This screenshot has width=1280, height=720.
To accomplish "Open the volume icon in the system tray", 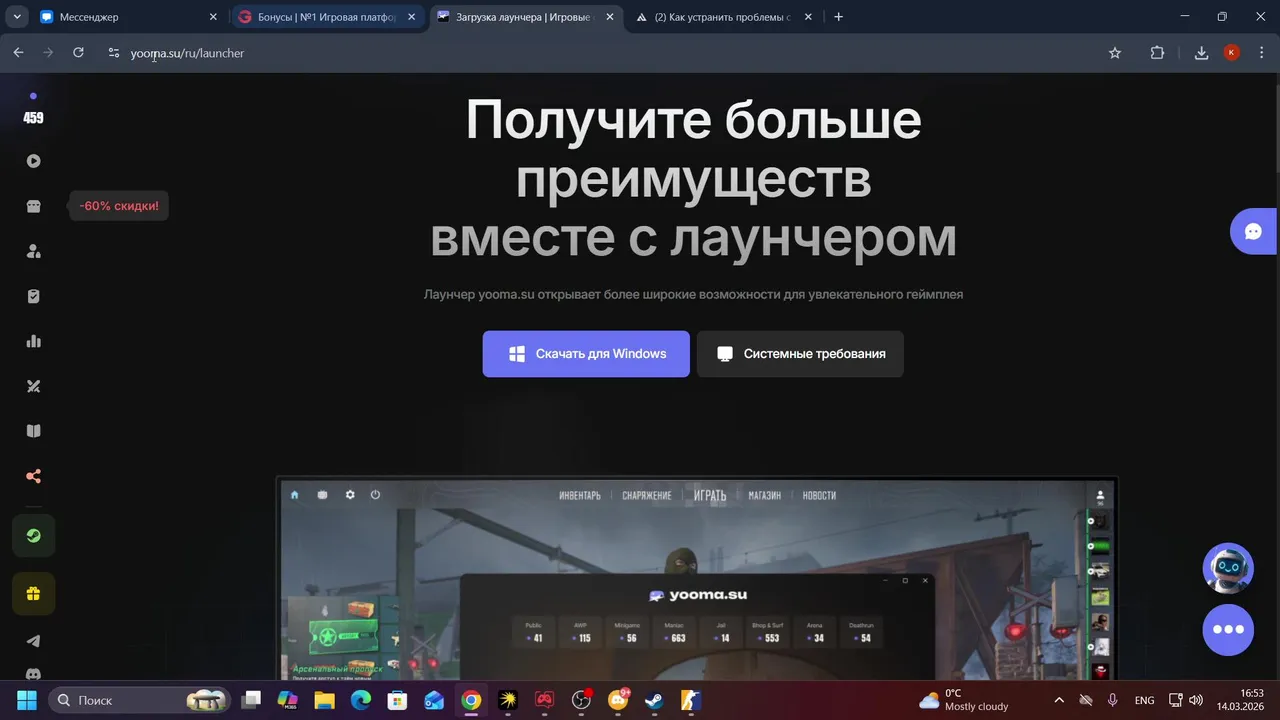I will click(x=1196, y=700).
